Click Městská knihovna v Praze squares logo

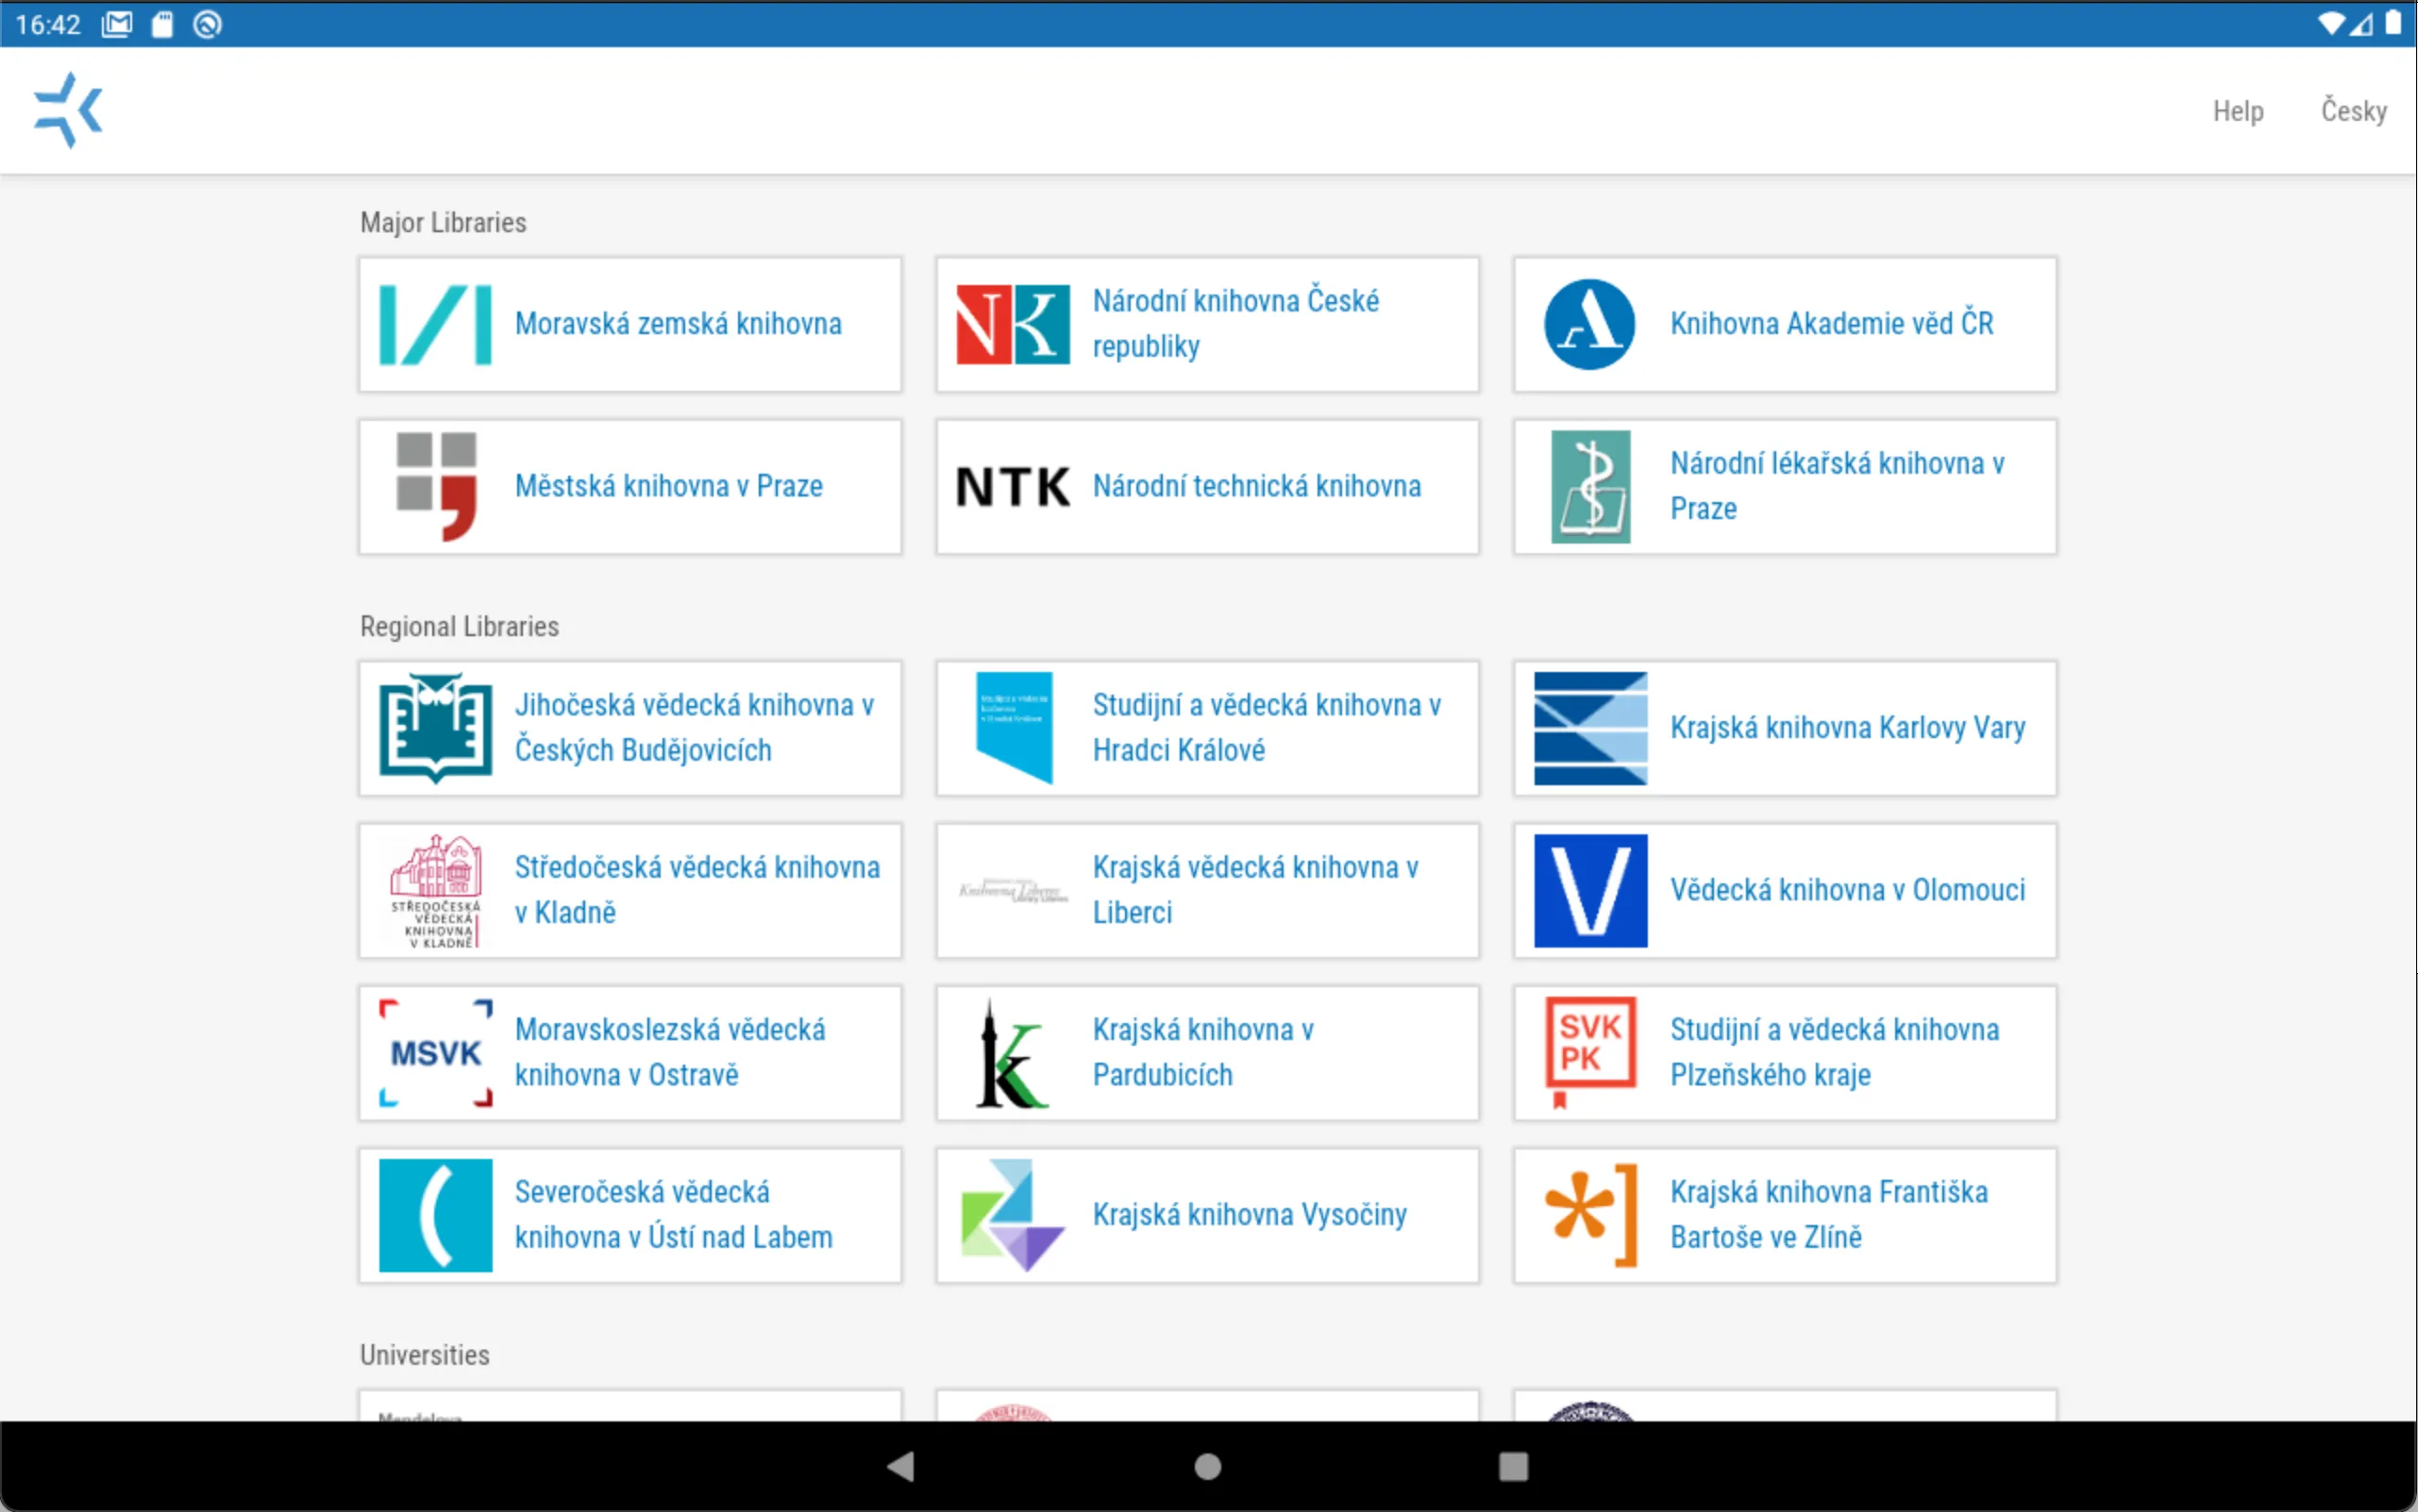436,487
